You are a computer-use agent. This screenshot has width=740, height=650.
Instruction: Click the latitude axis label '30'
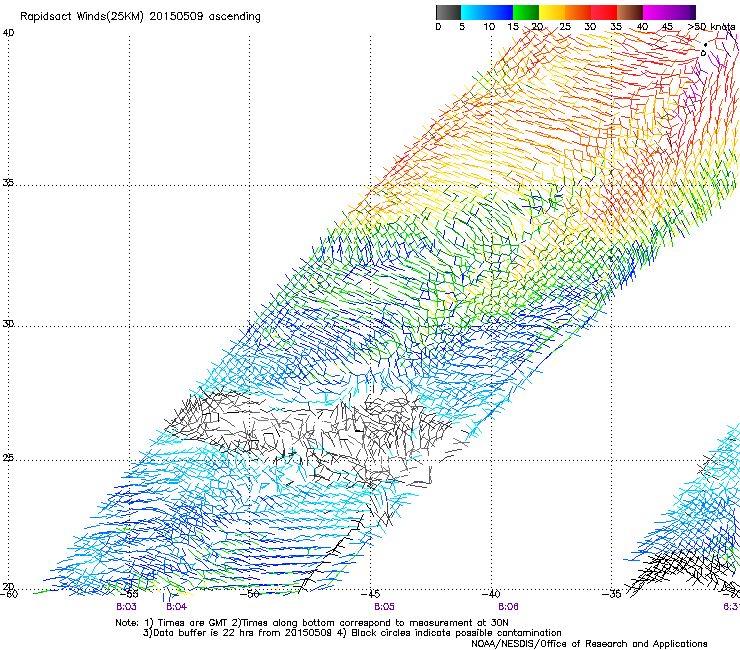(x=8, y=324)
